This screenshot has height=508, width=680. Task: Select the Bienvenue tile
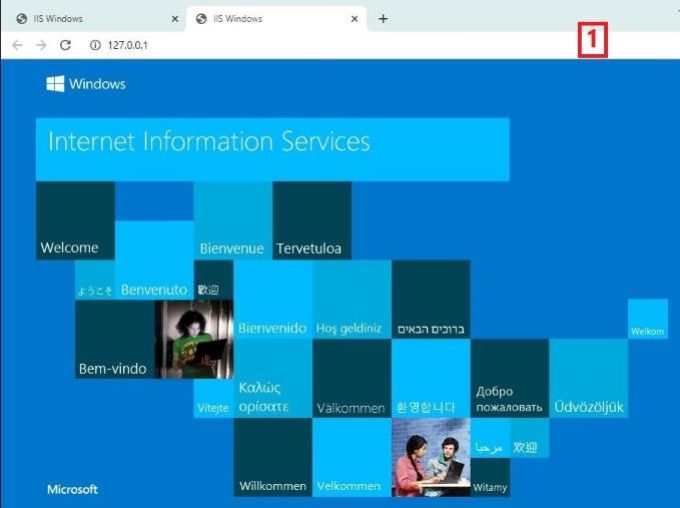click(232, 221)
